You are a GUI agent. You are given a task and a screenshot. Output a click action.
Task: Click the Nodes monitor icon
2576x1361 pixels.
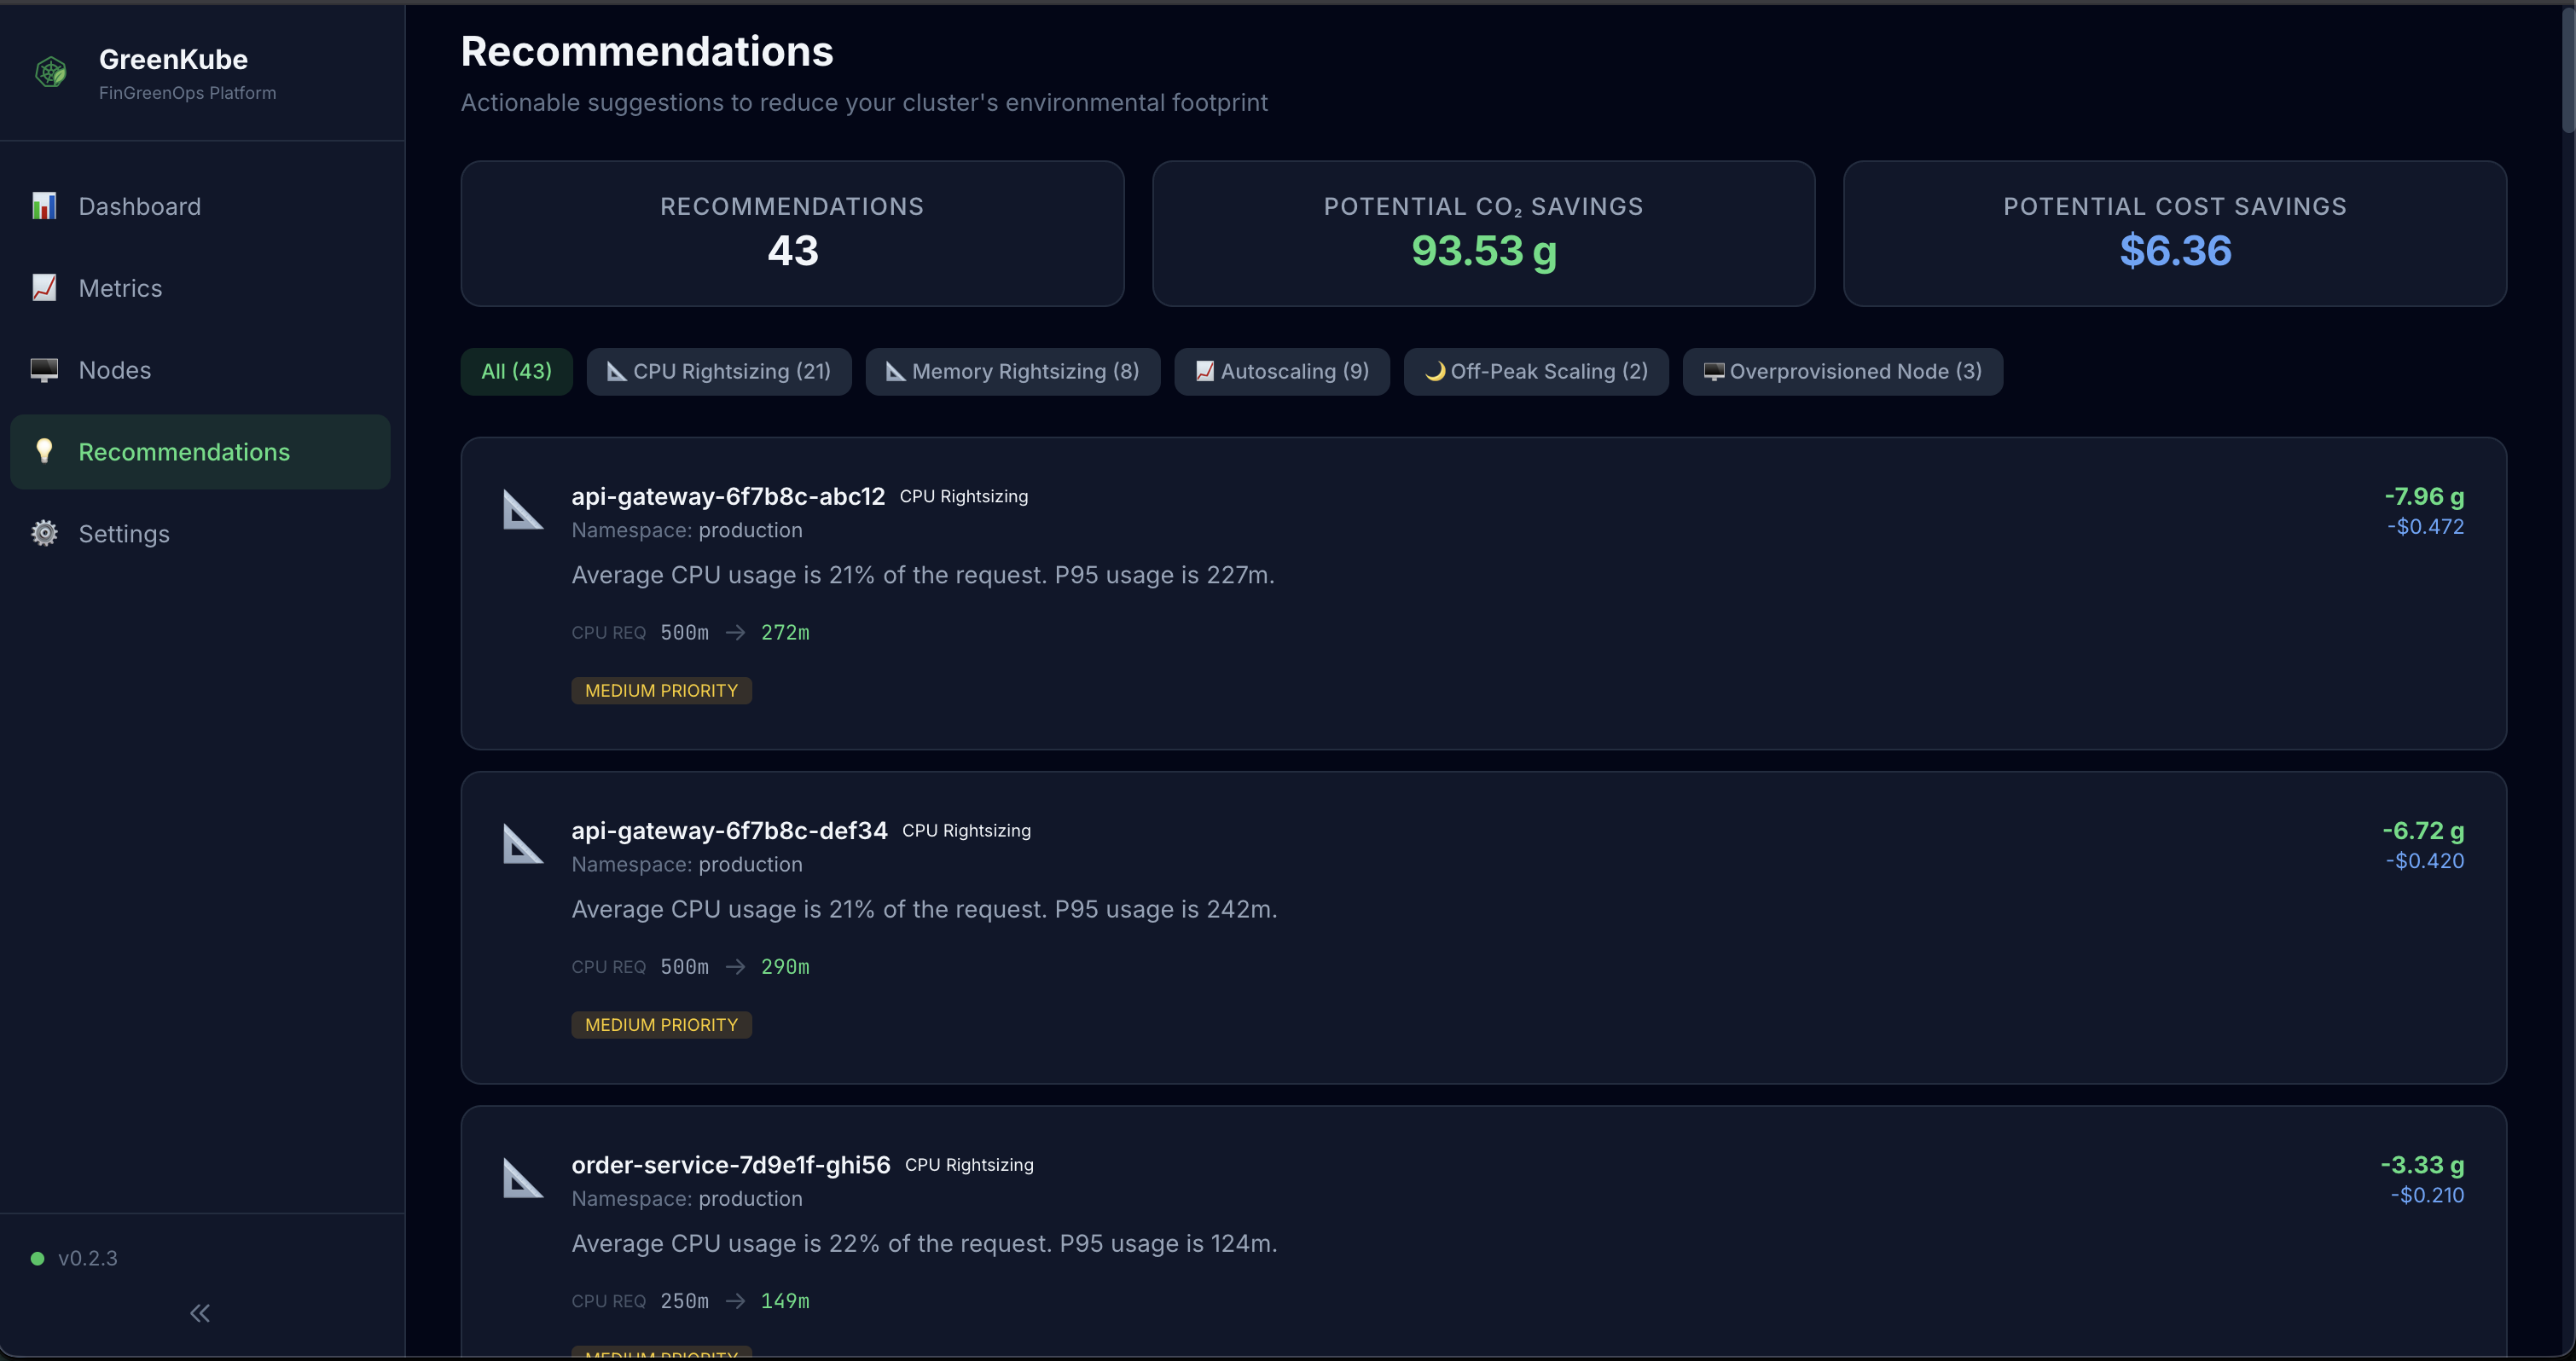(x=44, y=370)
